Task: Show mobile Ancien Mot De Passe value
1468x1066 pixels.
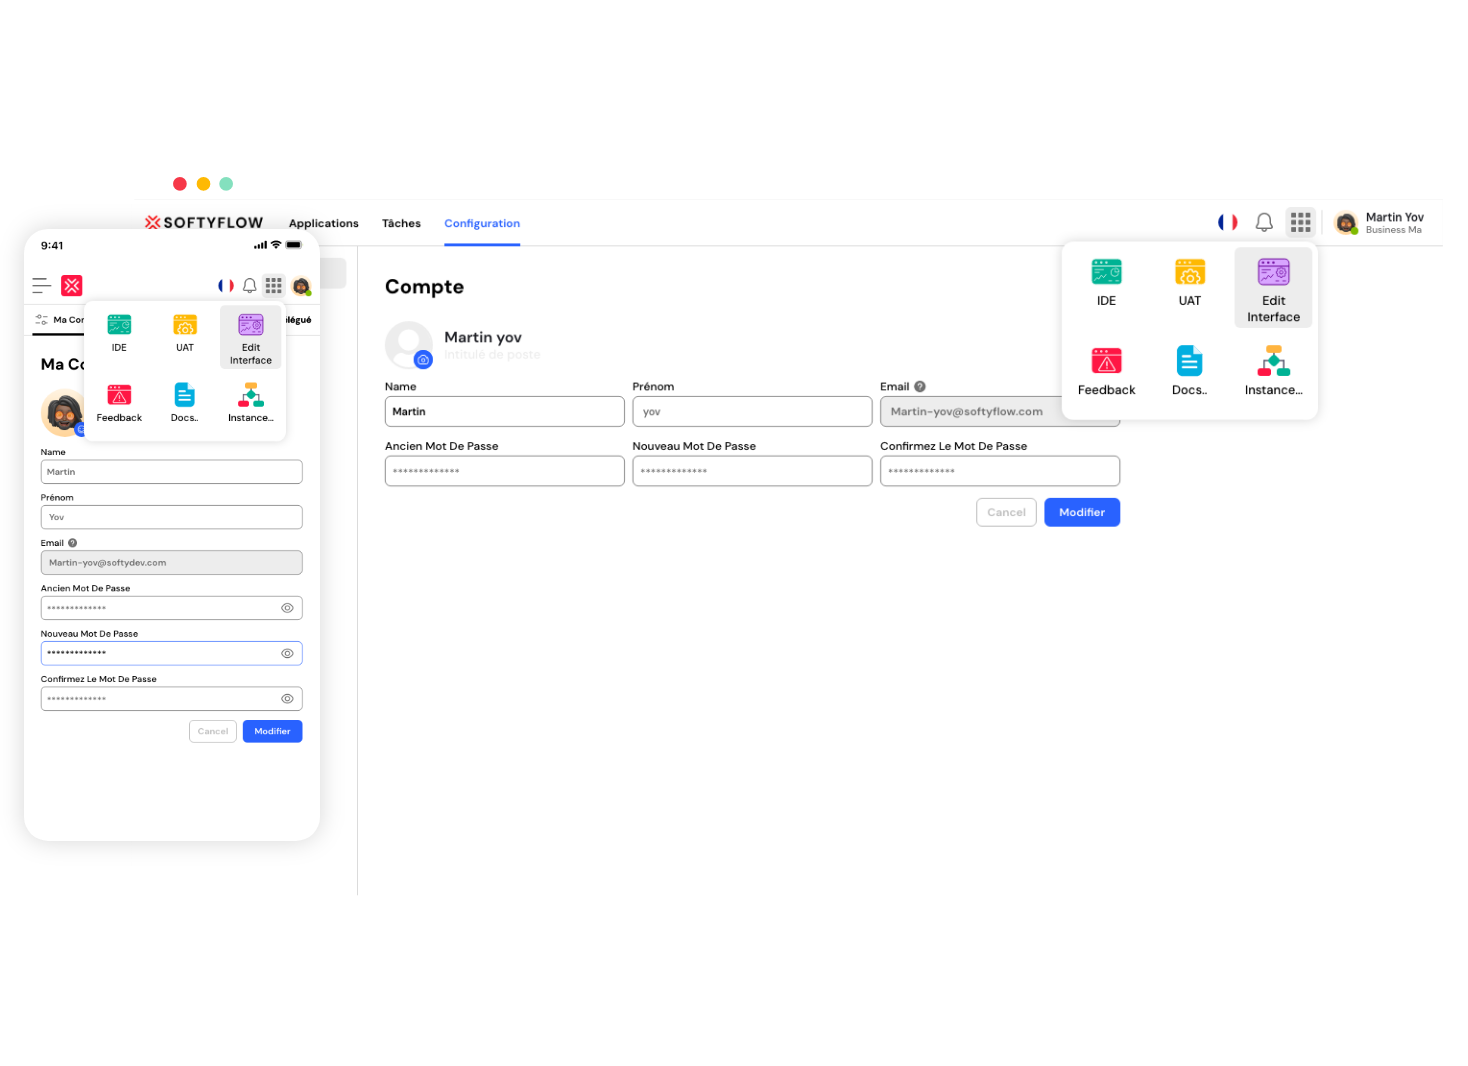Action: pyautogui.click(x=287, y=608)
